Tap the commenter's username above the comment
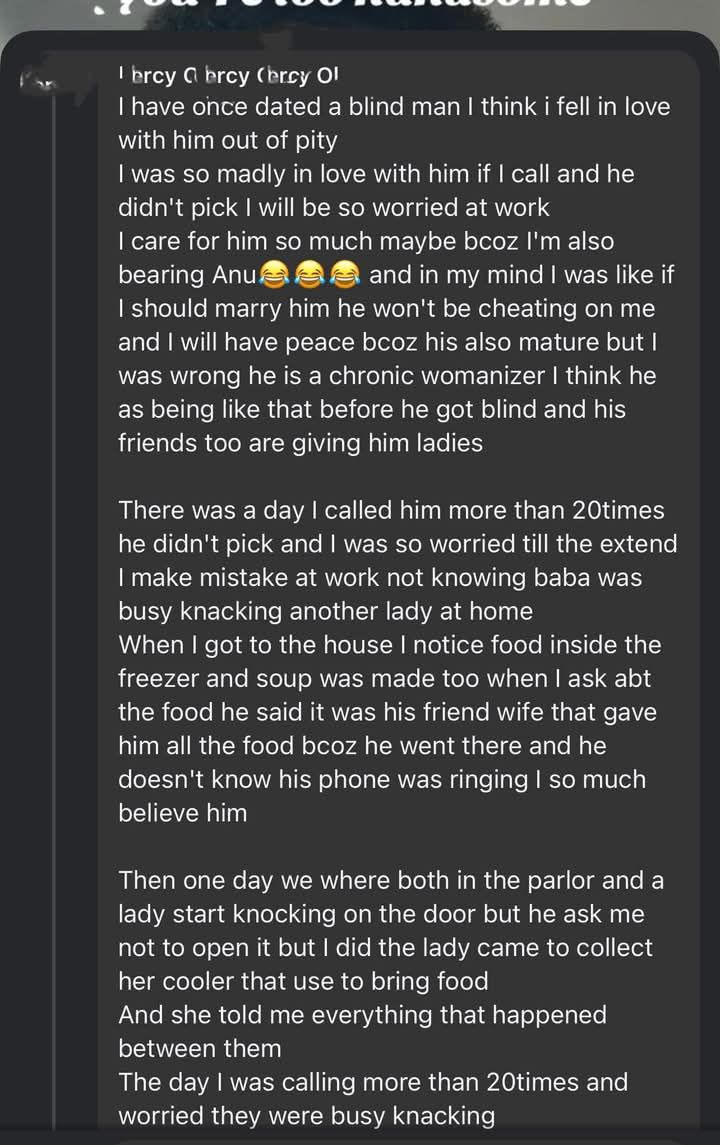The height and width of the screenshot is (1145, 720). pos(228,74)
